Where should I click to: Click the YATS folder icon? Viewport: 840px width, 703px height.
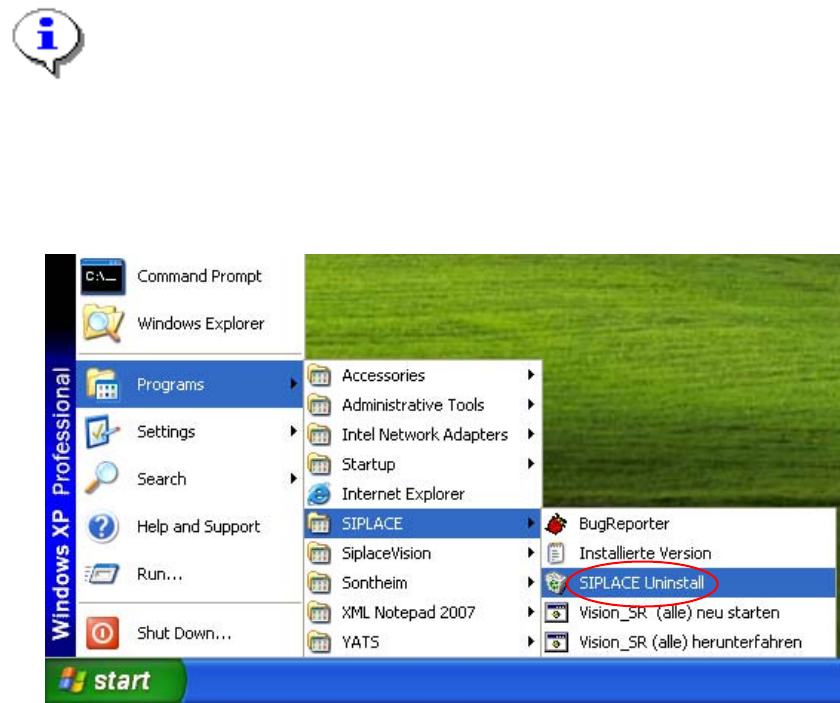coord(319,641)
